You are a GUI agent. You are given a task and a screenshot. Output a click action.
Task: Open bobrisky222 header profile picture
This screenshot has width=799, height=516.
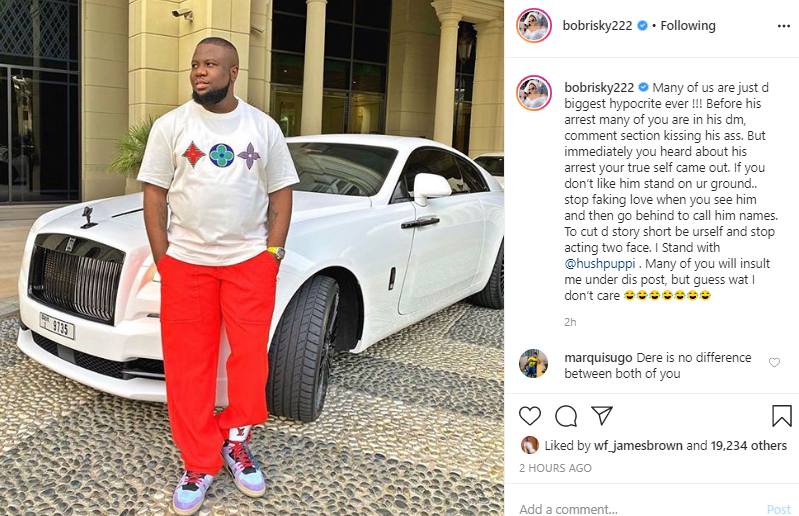pyautogui.click(x=534, y=25)
